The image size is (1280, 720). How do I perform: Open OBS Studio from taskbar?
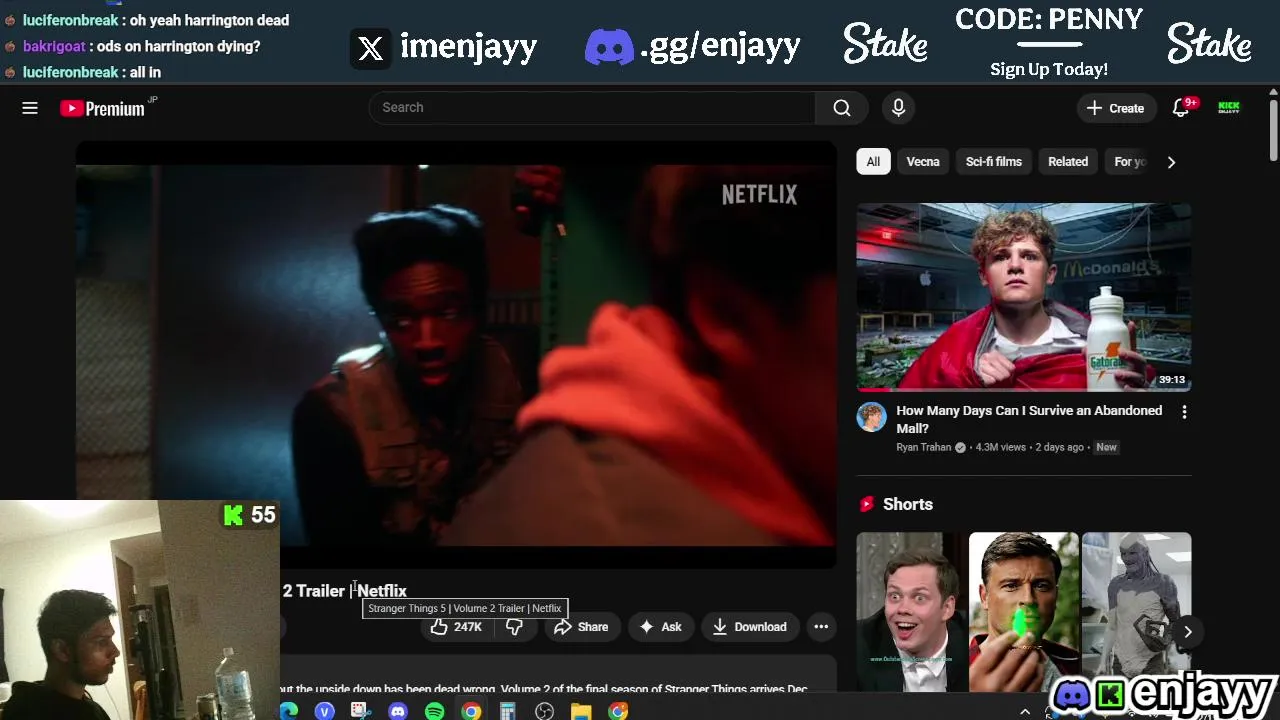(x=545, y=711)
